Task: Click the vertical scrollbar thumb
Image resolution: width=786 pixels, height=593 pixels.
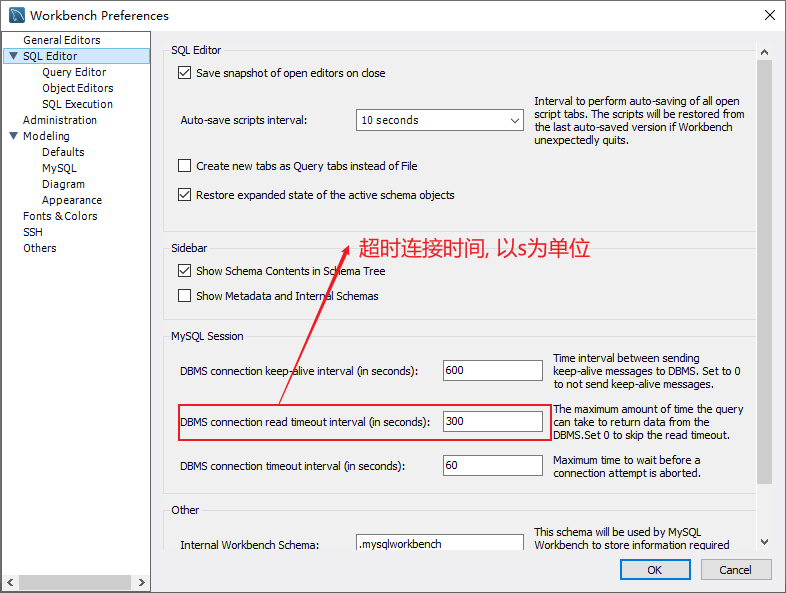Action: 764,272
